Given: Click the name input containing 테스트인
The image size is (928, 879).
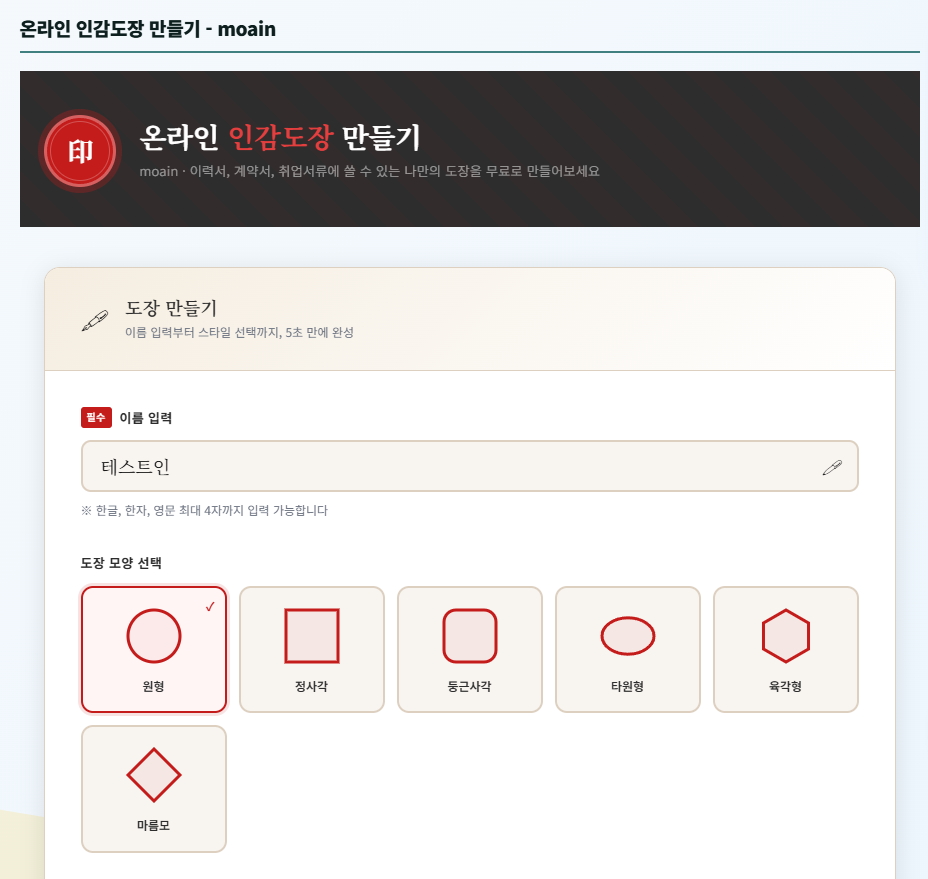Looking at the screenshot, I should [450, 467].
